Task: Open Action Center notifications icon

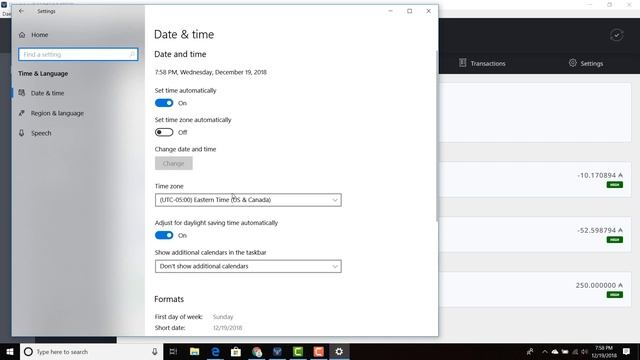Action: 627,351
